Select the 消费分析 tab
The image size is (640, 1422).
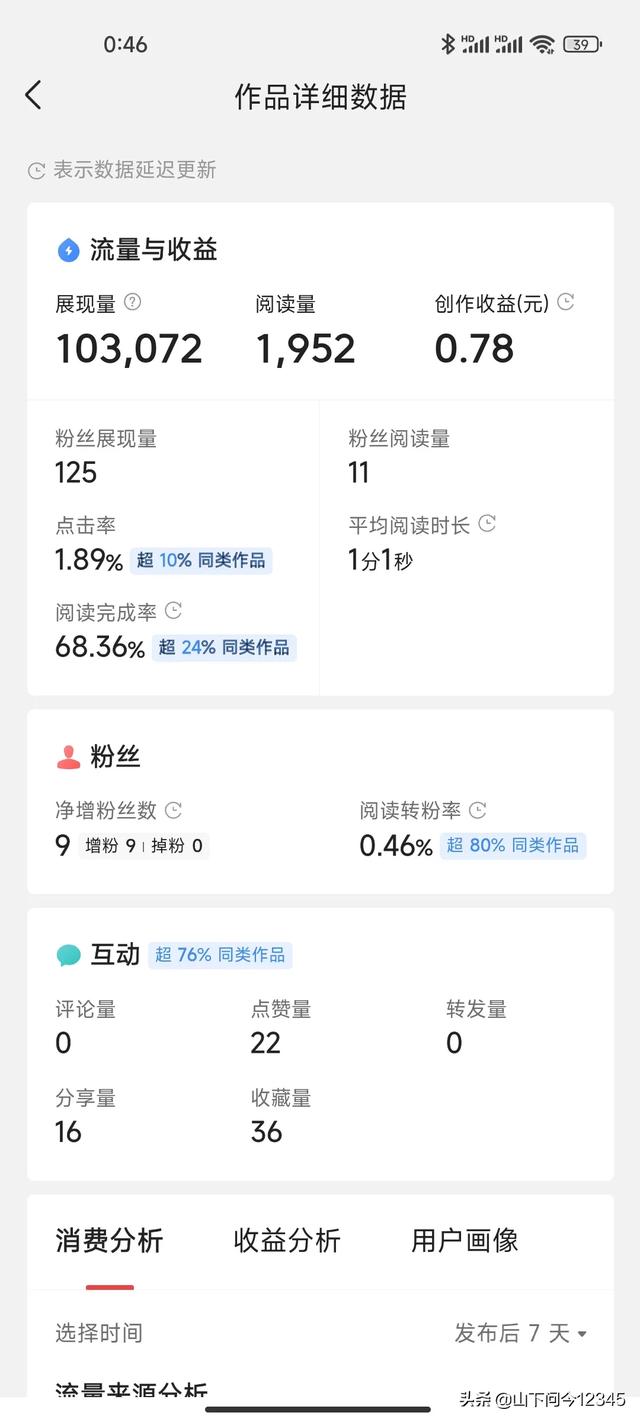109,1241
